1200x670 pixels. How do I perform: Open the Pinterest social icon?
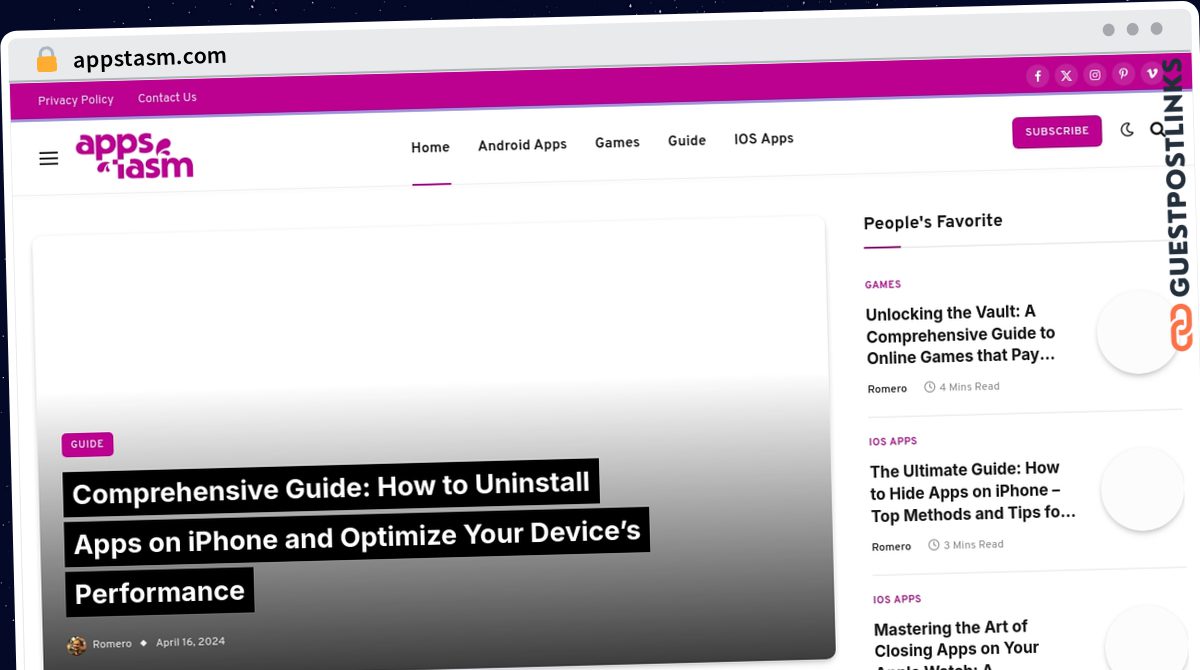pyautogui.click(x=1124, y=74)
